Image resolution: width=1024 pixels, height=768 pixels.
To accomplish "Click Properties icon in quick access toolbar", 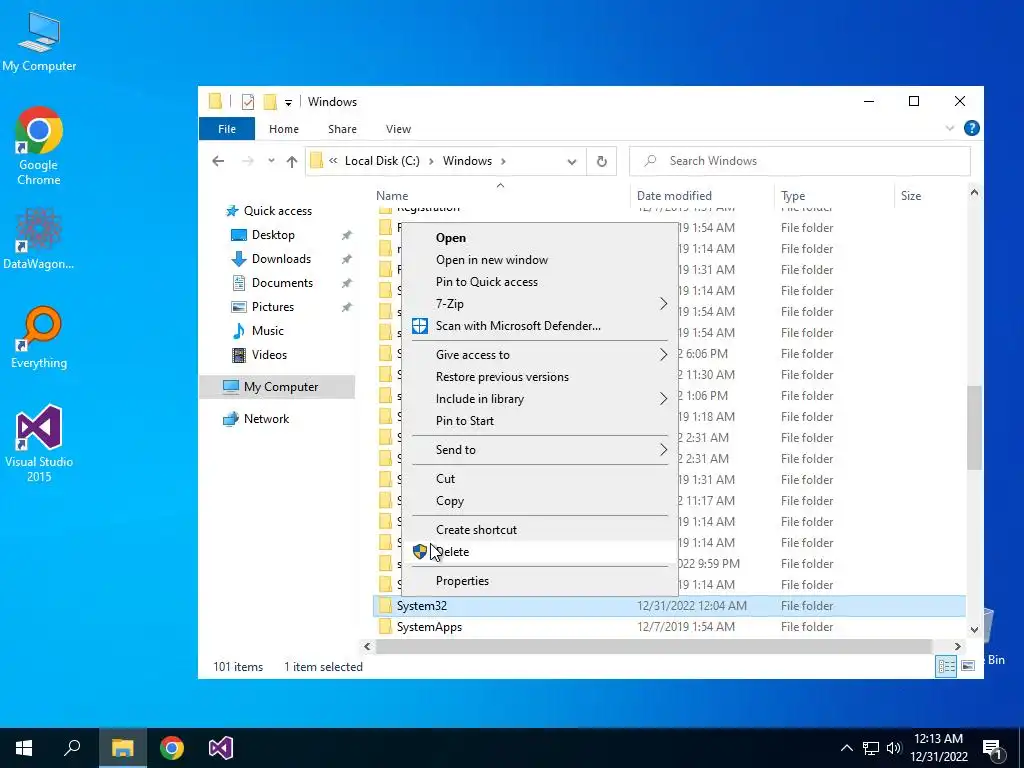I will [x=248, y=102].
